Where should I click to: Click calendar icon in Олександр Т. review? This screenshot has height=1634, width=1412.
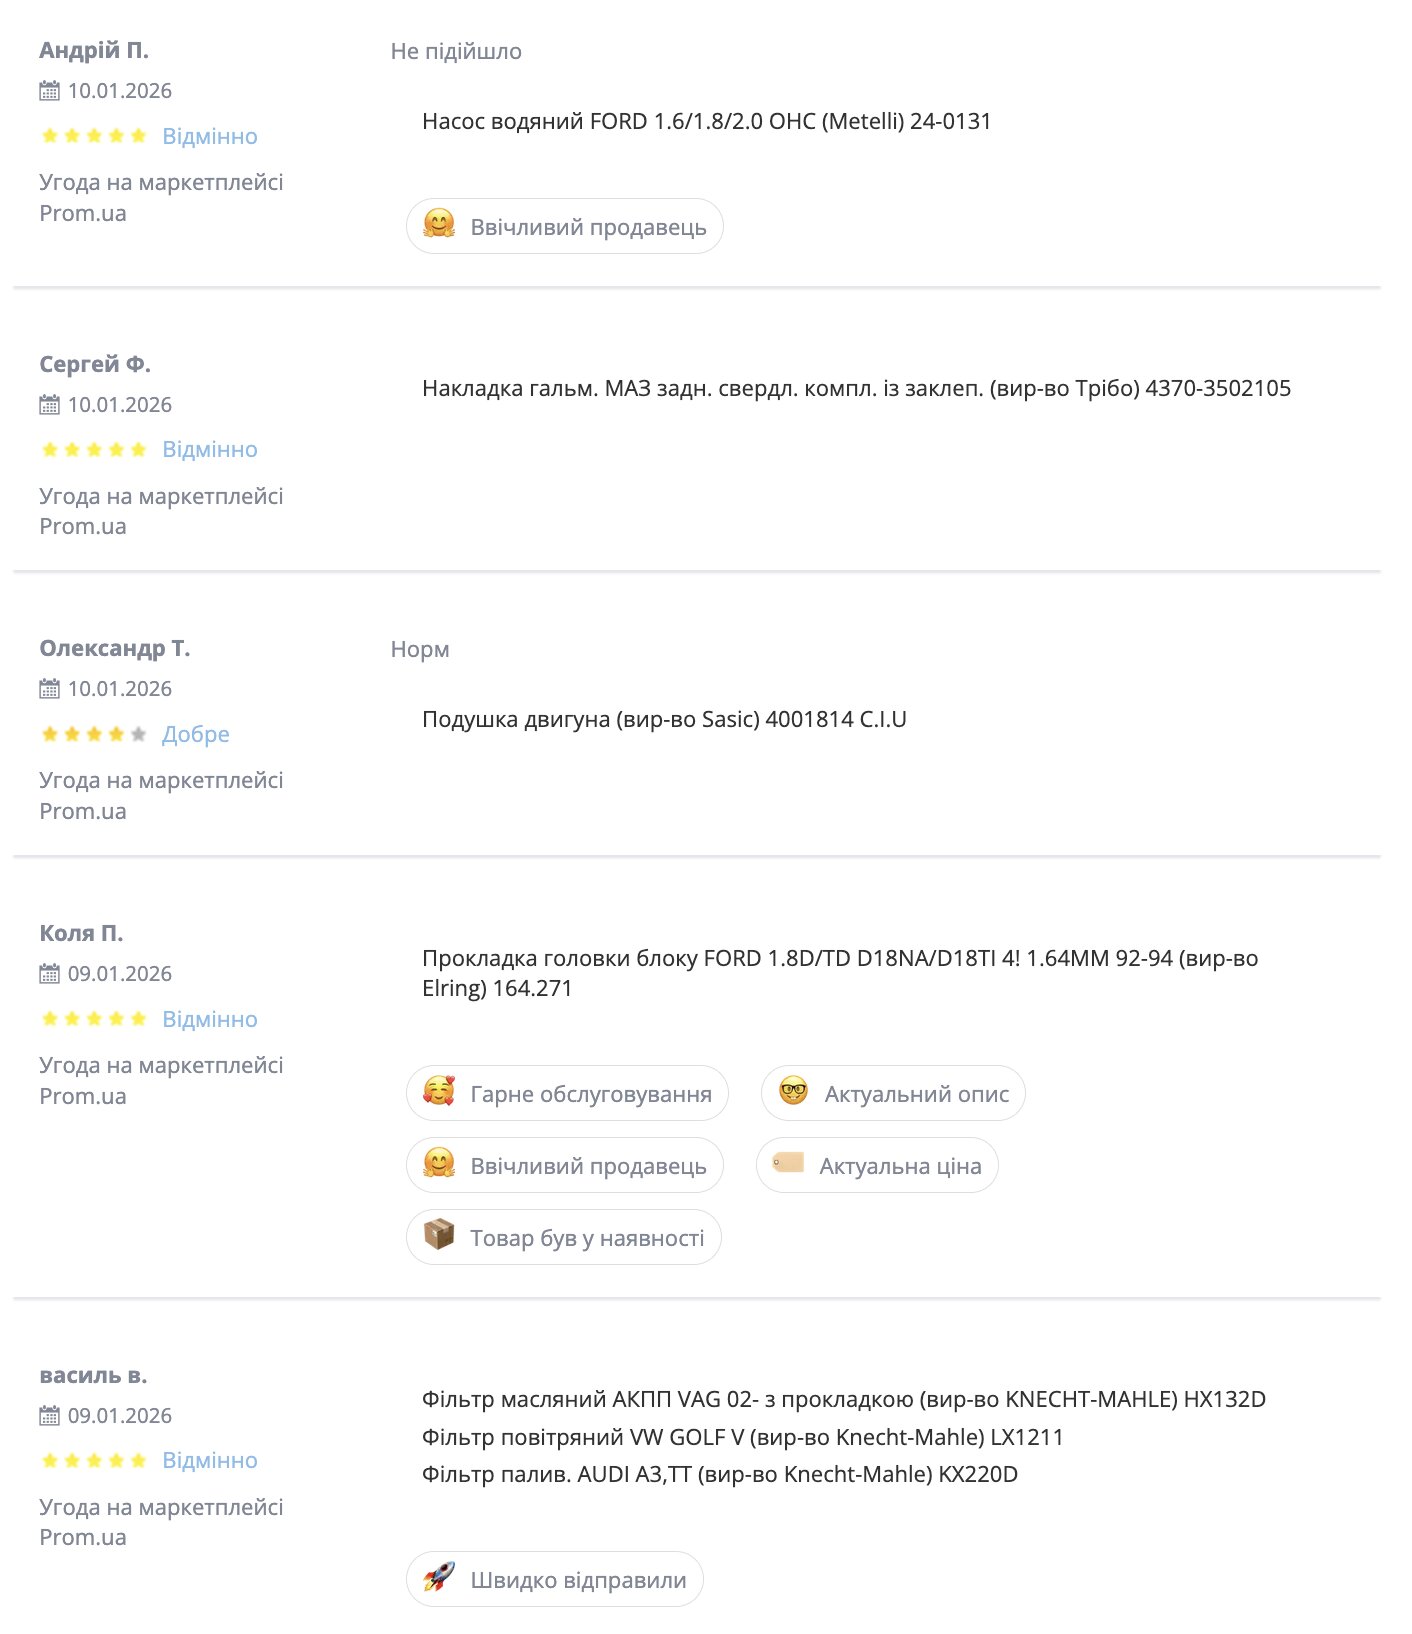[49, 689]
